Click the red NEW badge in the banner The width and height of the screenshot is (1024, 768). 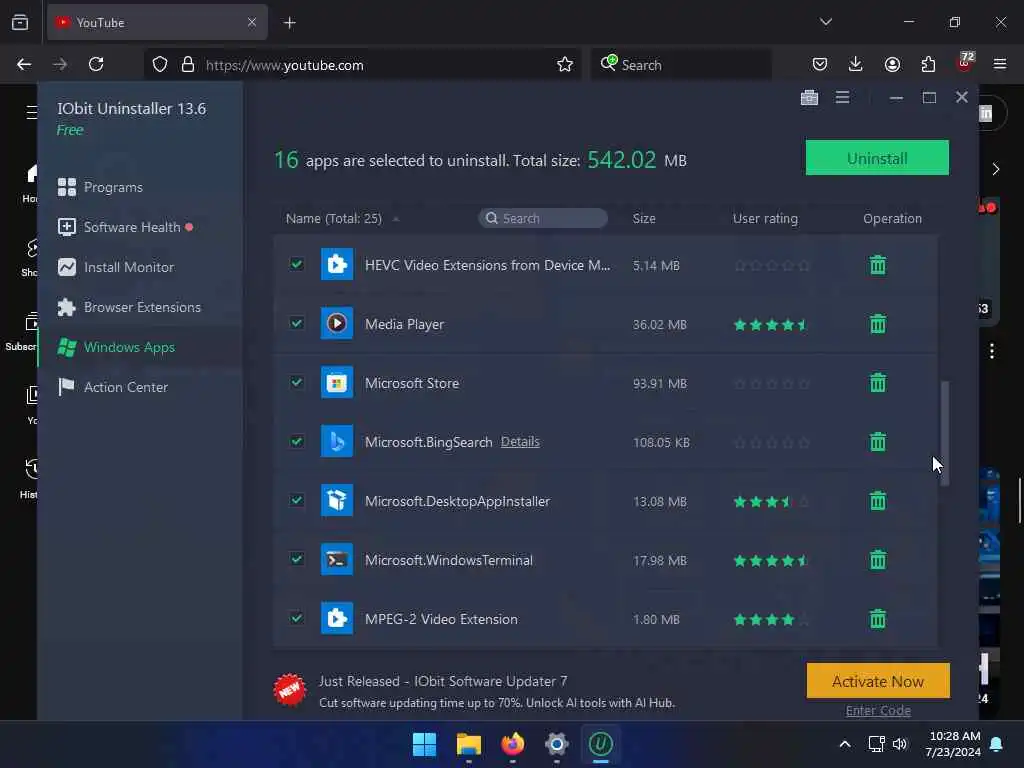[289, 690]
